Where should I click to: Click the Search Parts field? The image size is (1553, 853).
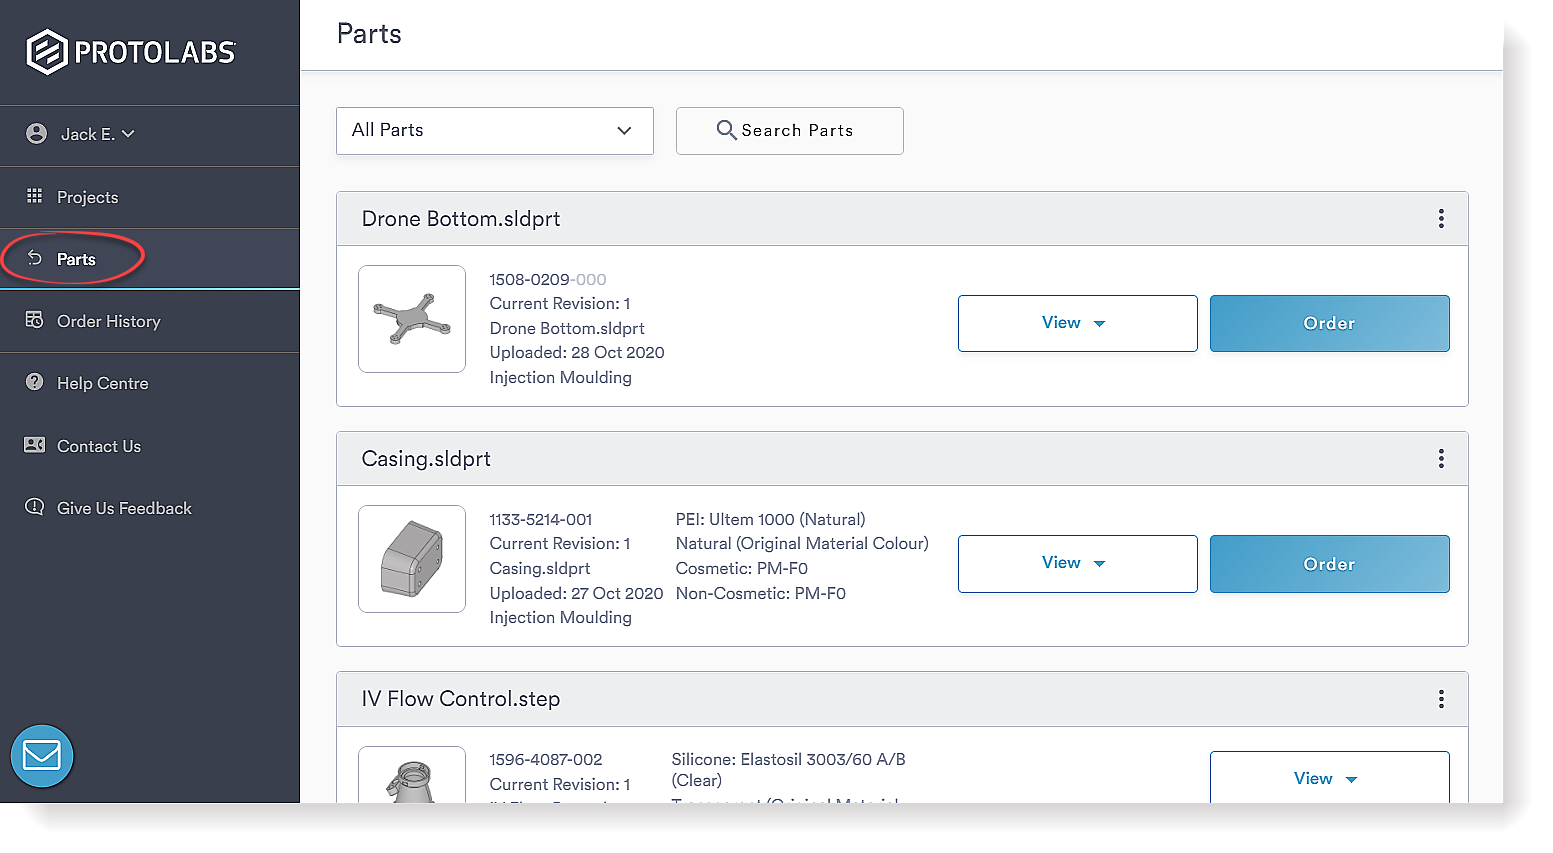(790, 131)
